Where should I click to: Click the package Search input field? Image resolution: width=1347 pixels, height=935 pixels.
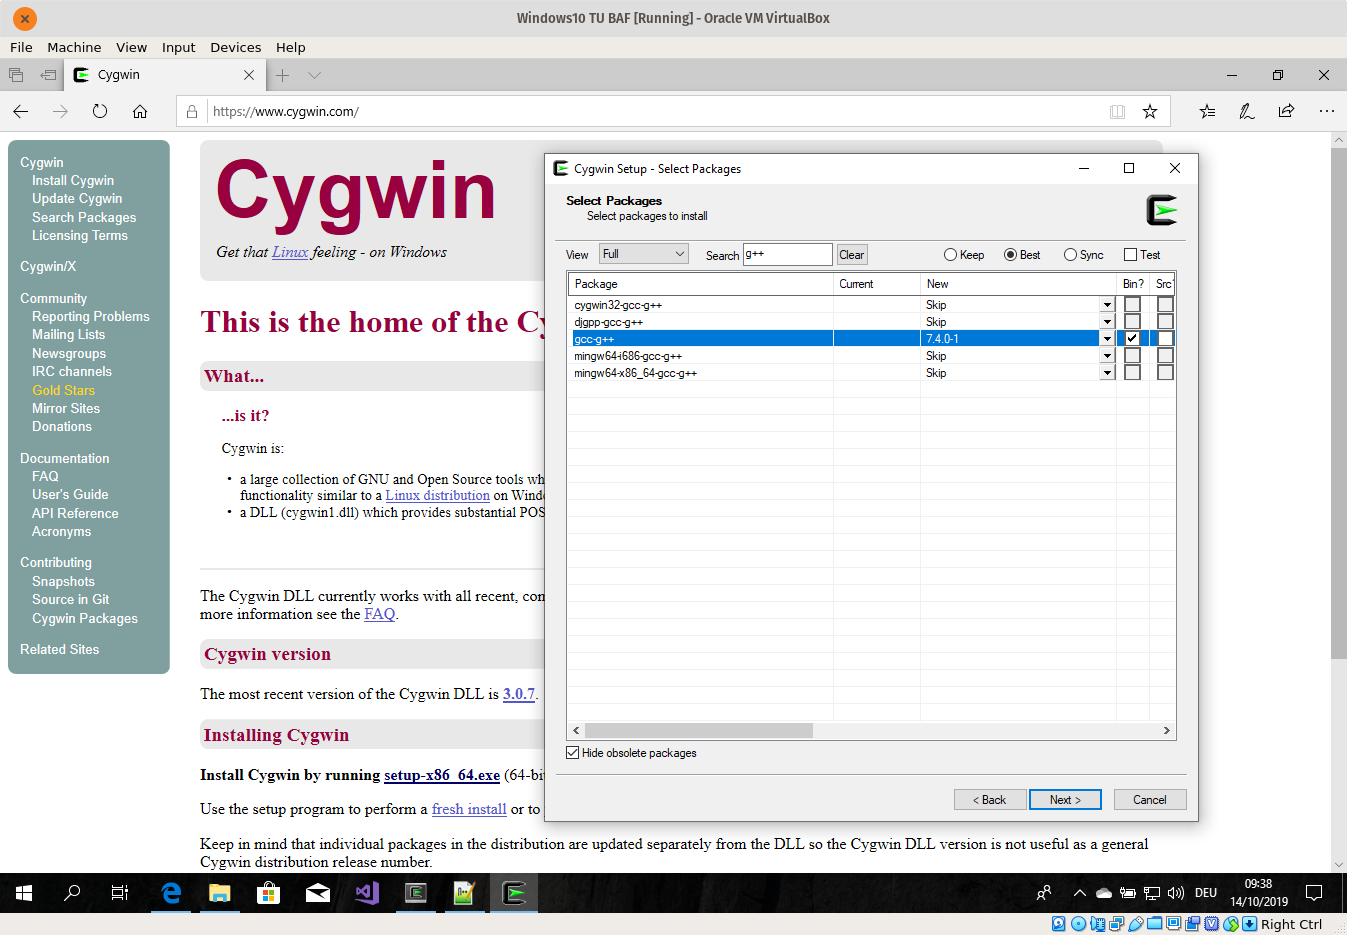point(787,254)
